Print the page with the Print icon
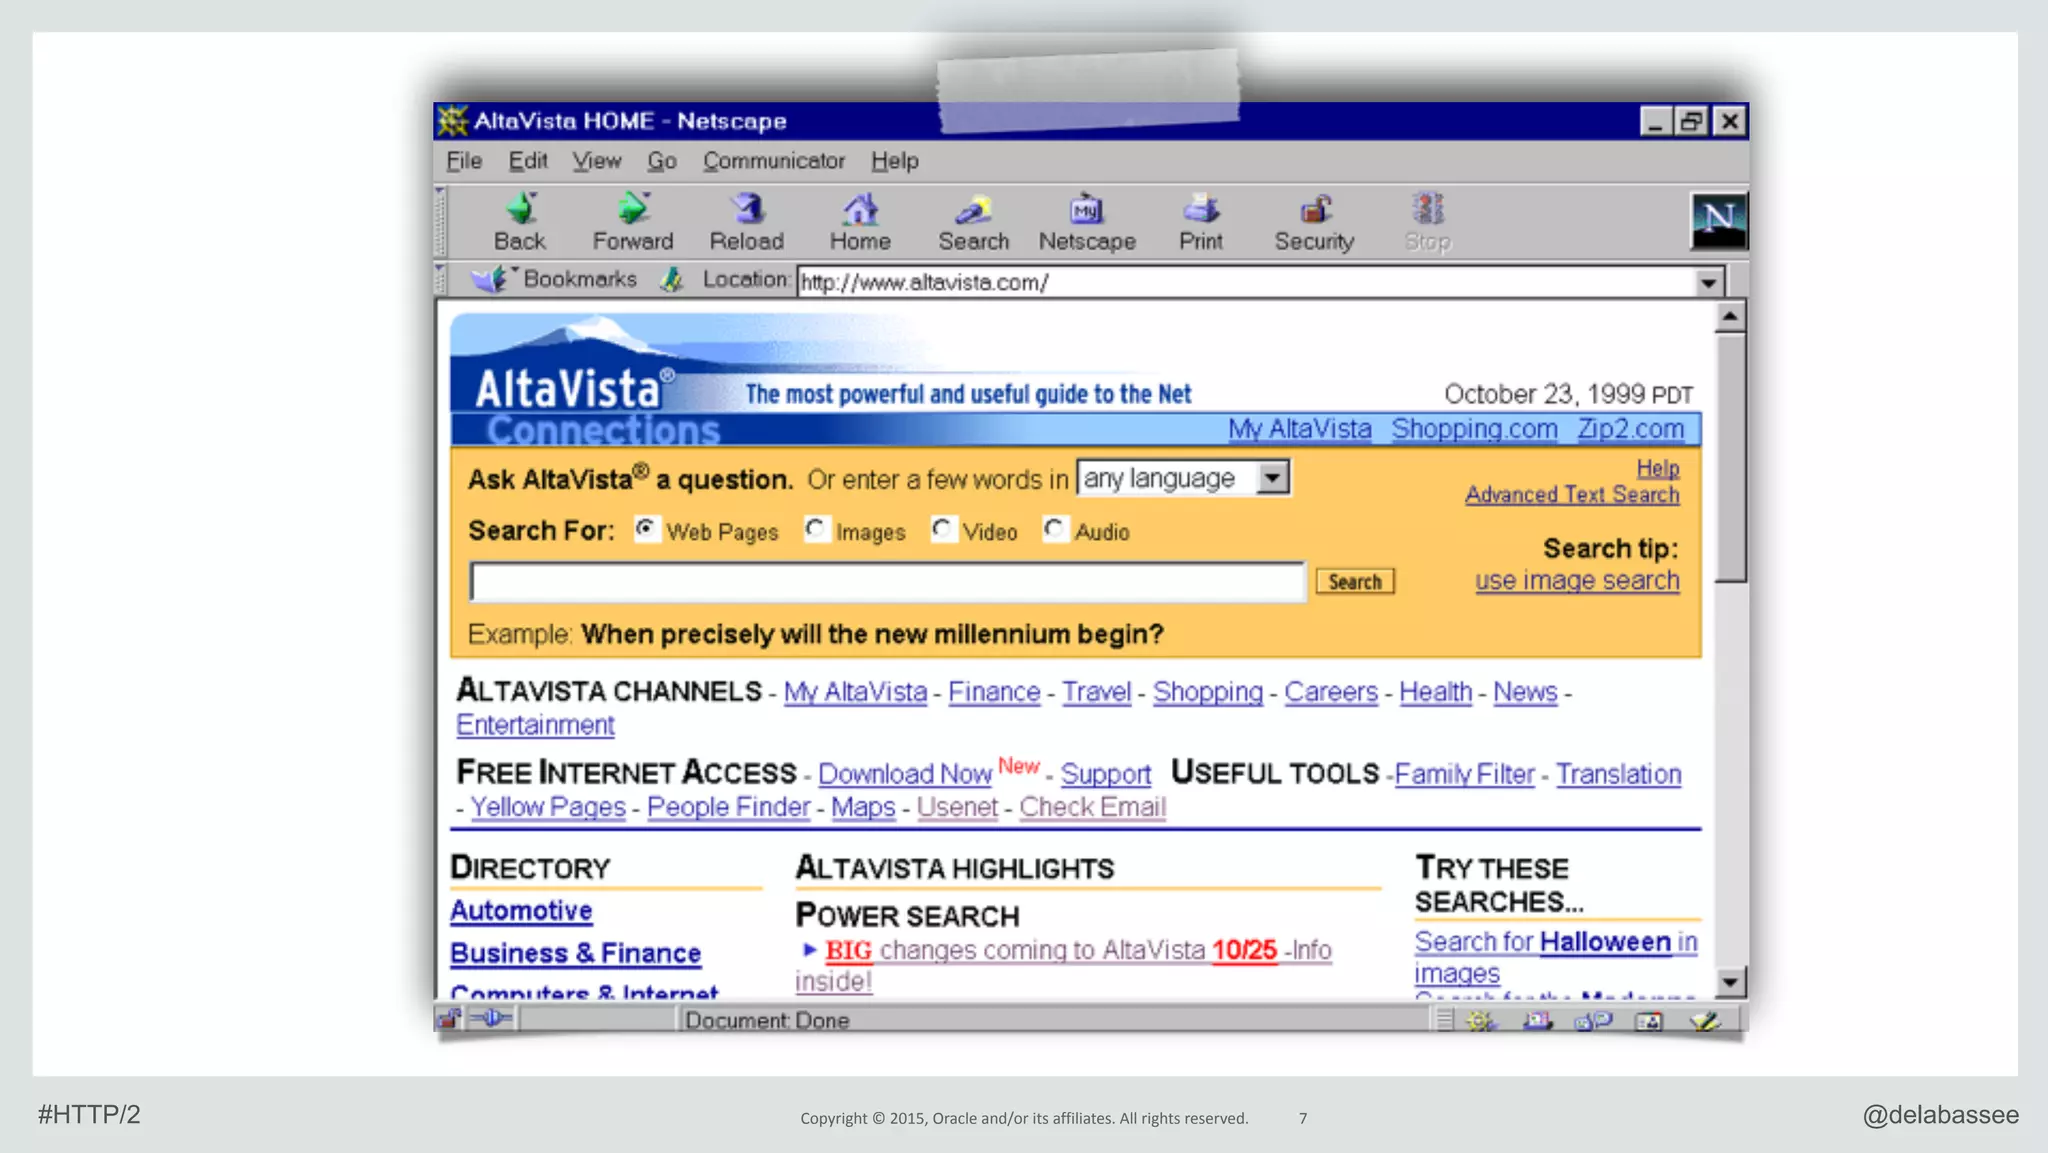2048x1153 pixels. [1201, 209]
